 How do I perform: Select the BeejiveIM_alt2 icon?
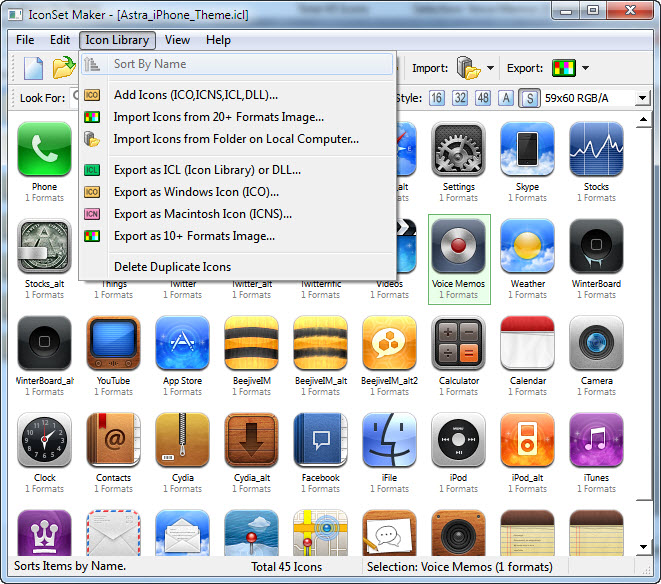389,342
